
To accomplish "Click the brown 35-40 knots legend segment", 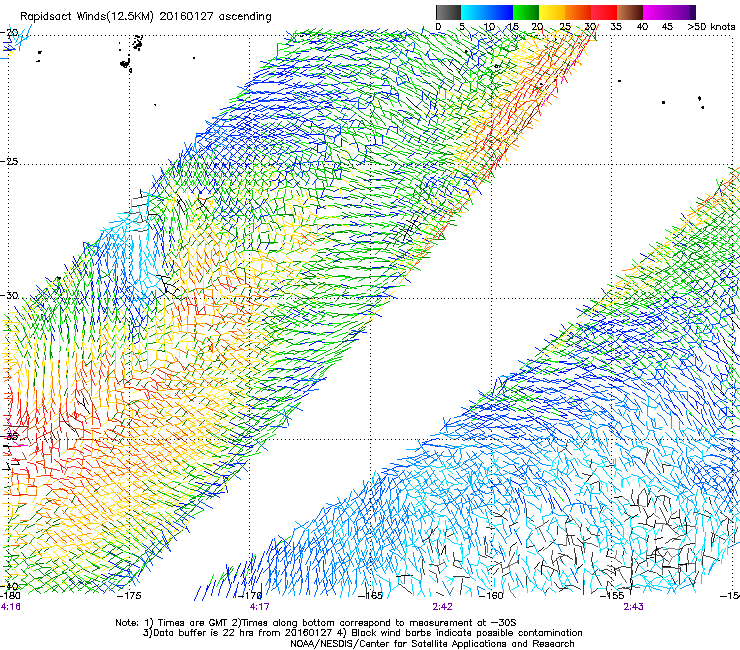I will pyautogui.click(x=630, y=13).
